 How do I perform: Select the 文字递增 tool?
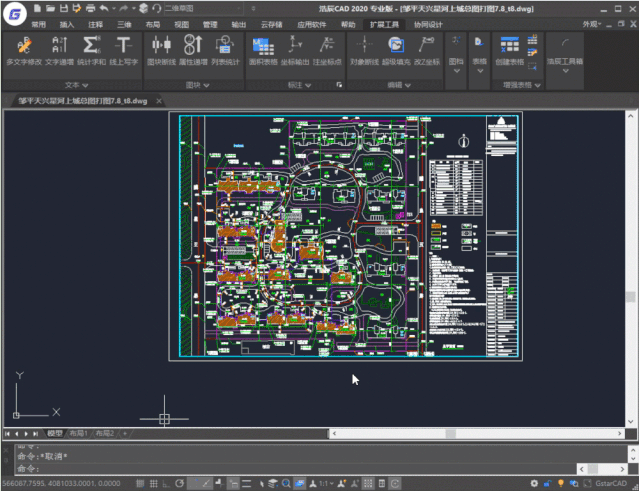point(58,45)
